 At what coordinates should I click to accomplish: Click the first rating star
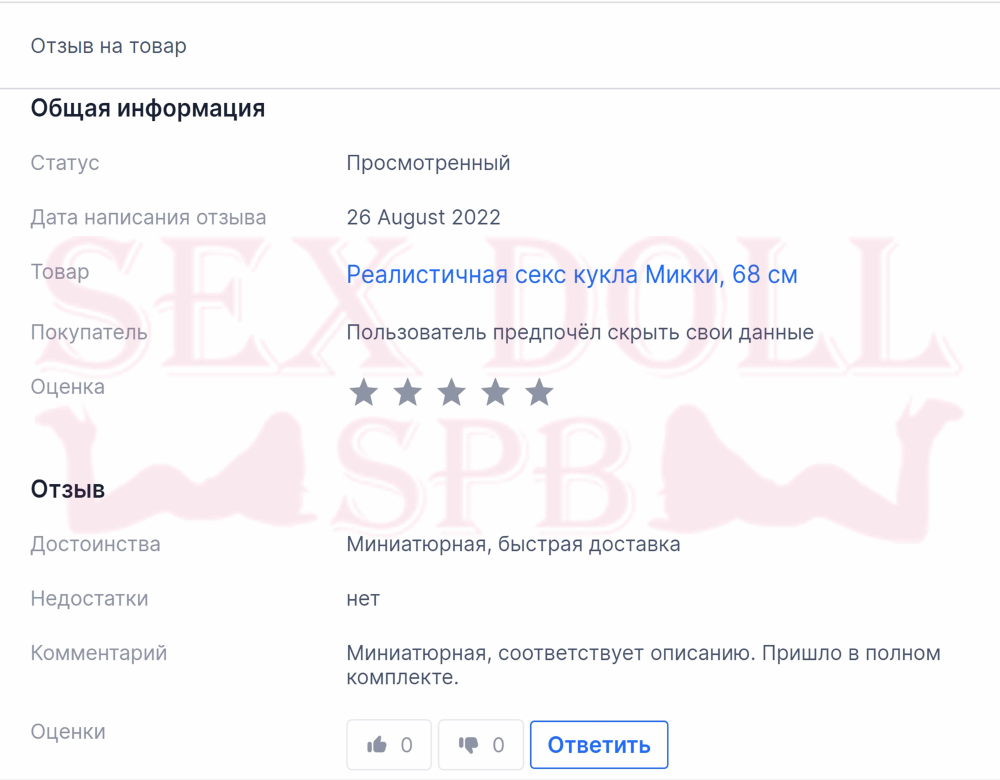[x=364, y=392]
